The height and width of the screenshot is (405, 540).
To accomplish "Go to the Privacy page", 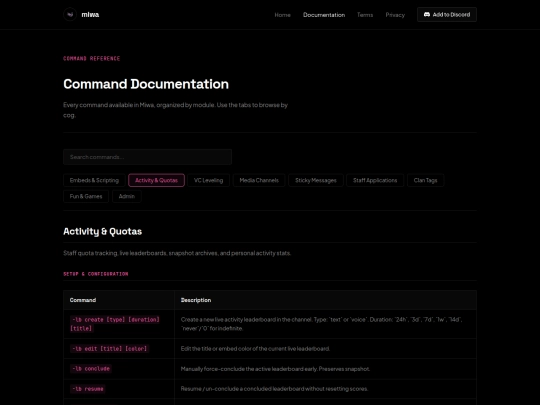I will [x=395, y=15].
